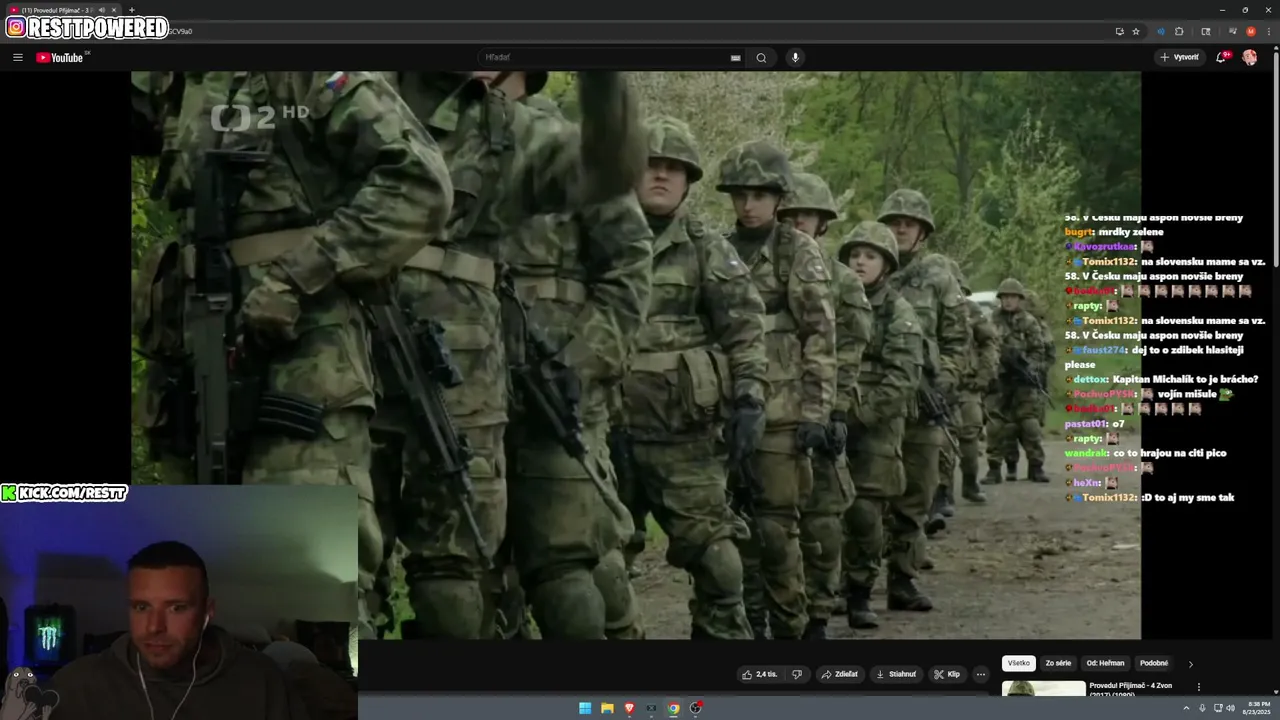1280x720 pixels.
Task: Show hidden tray icons chevron
Action: (1186, 708)
